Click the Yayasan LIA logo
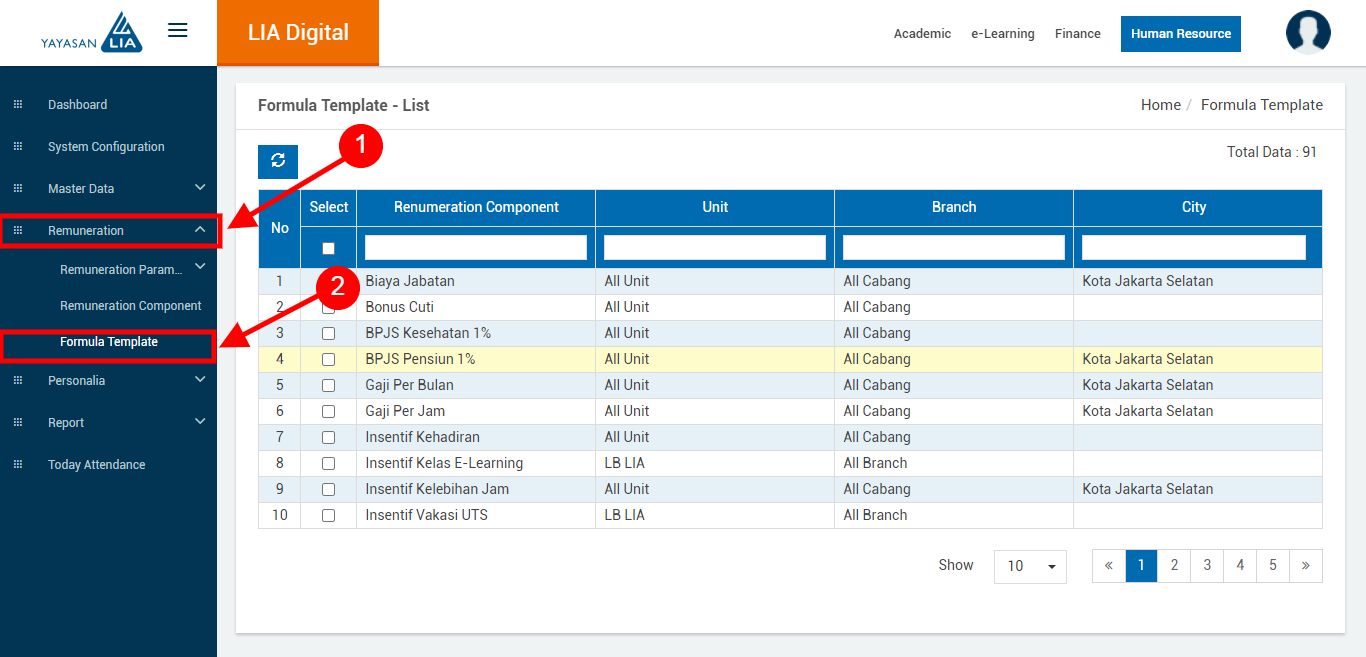1366x657 pixels. pyautogui.click(x=92, y=33)
